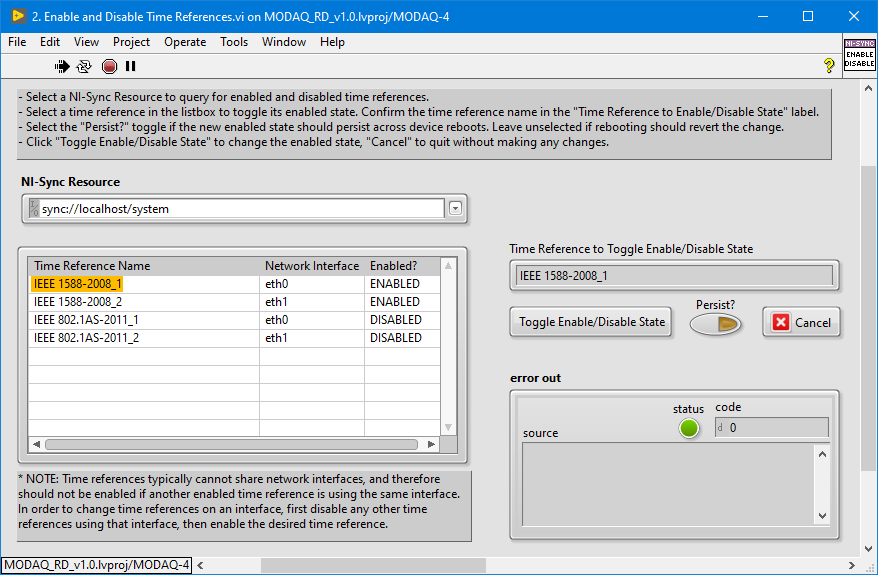This screenshot has height=575, width=878.
Task: Click the NI-Sync Resource sync://localhost/system field
Action: [237, 209]
